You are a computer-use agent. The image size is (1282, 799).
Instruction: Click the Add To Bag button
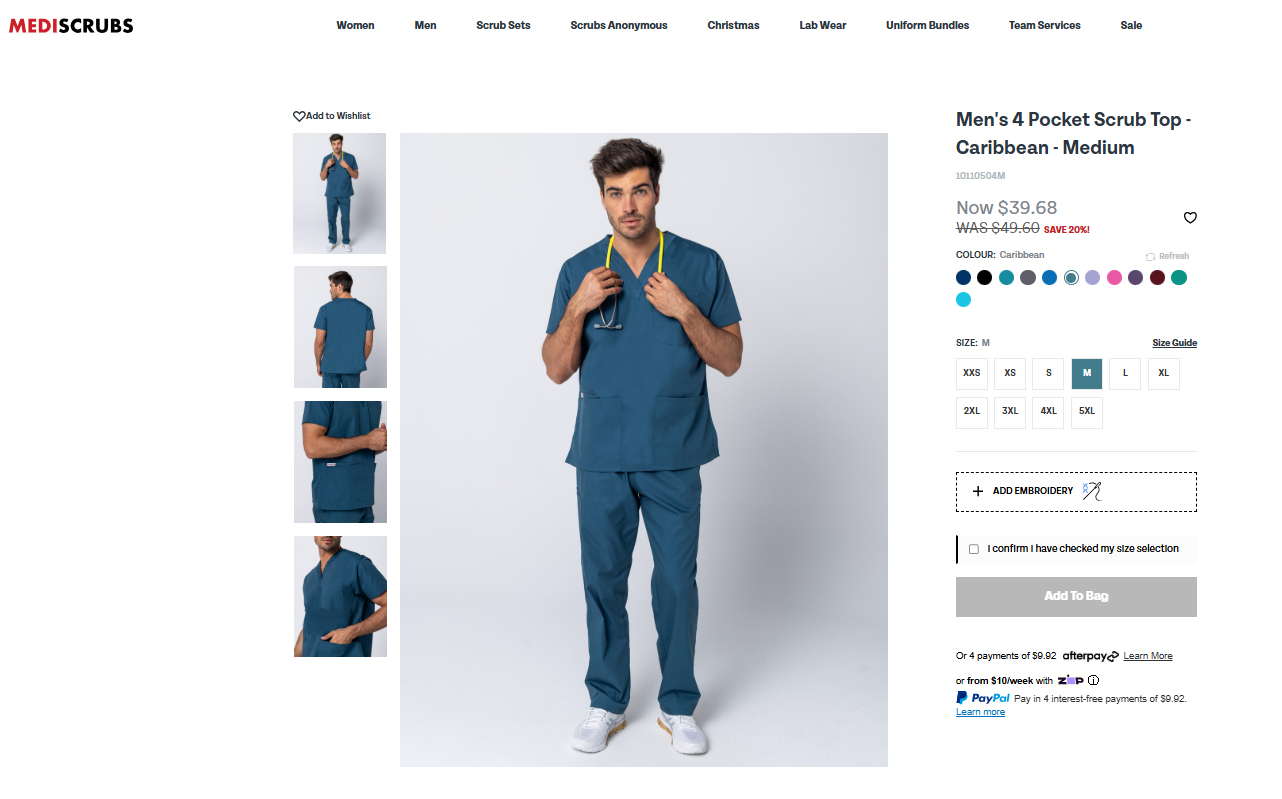pos(1076,596)
